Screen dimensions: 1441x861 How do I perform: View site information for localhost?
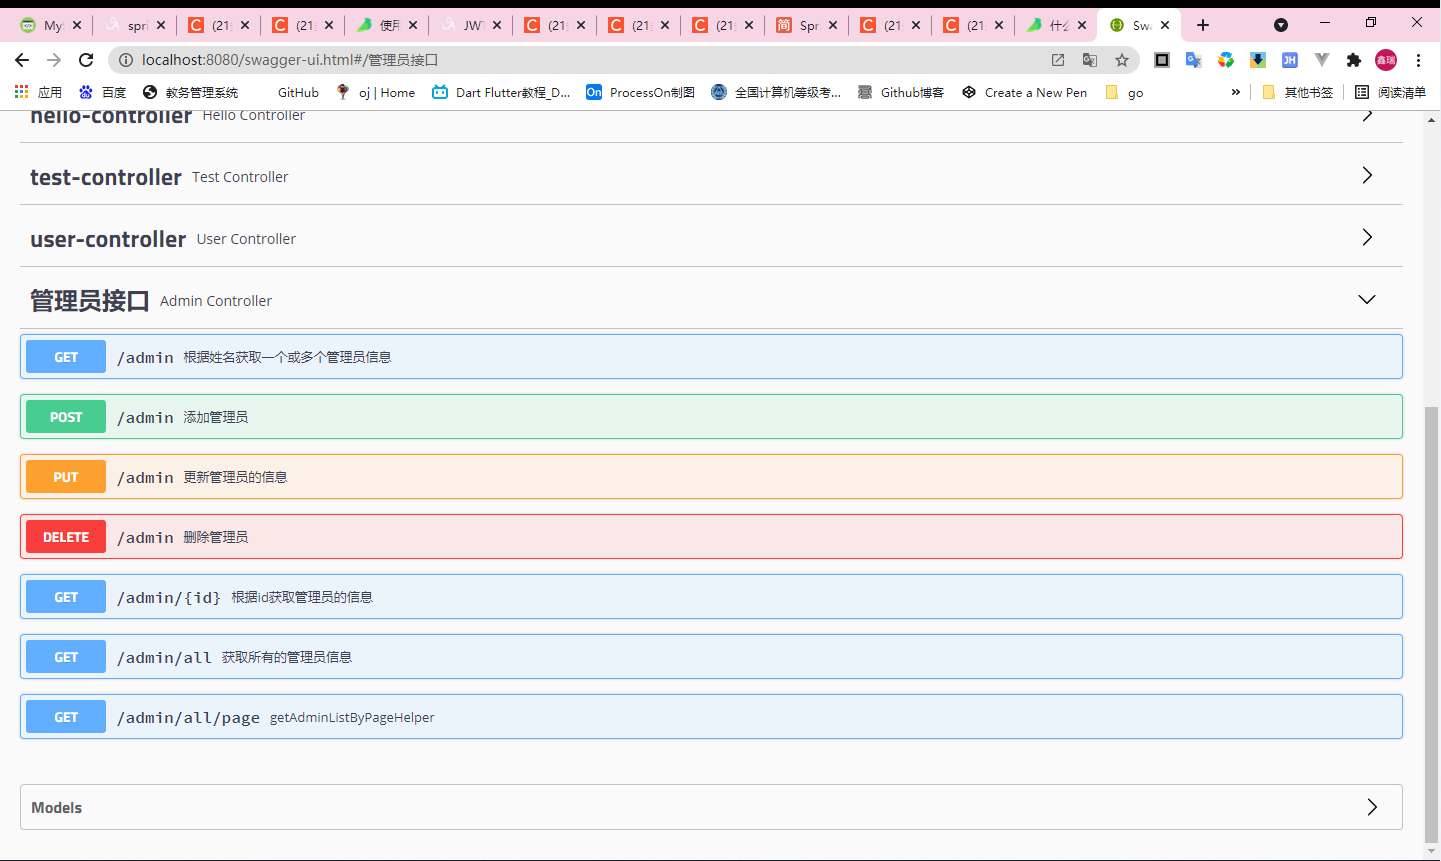coord(126,60)
